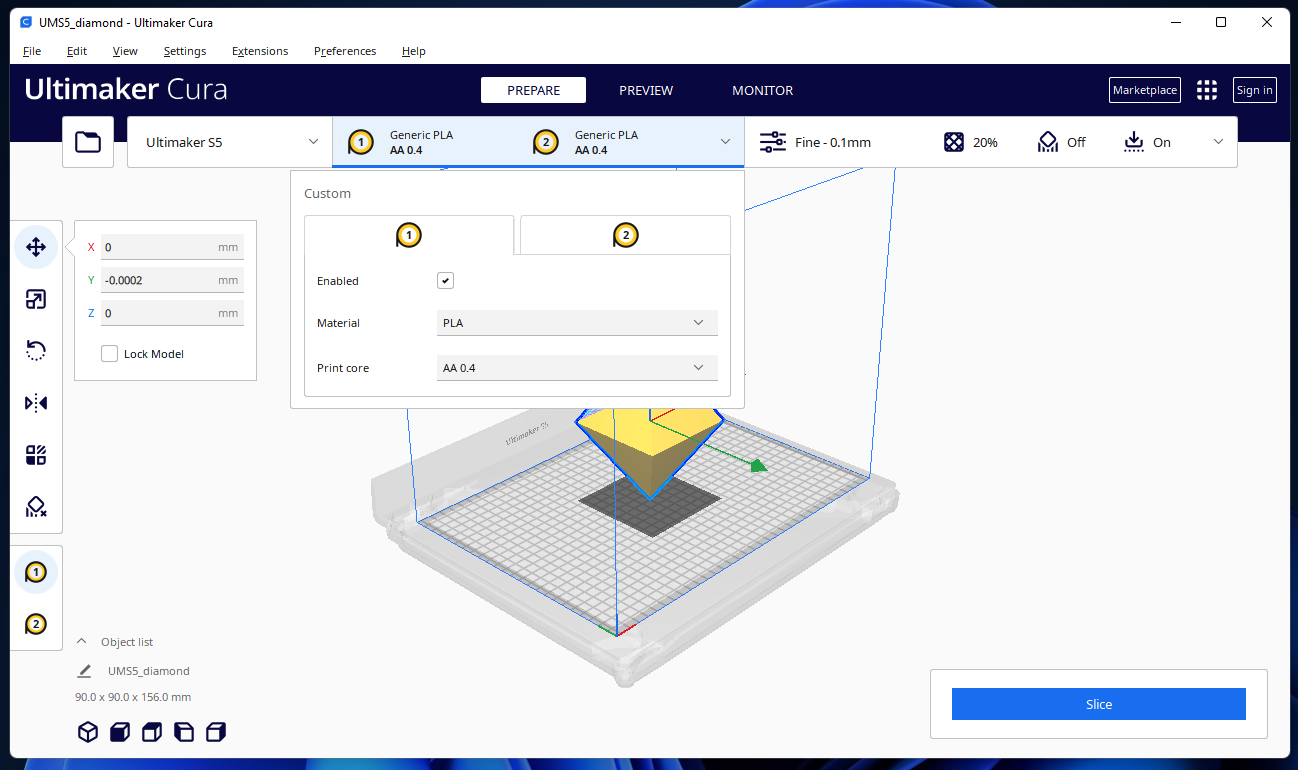
Task: Select the Move tool
Action: (x=36, y=247)
